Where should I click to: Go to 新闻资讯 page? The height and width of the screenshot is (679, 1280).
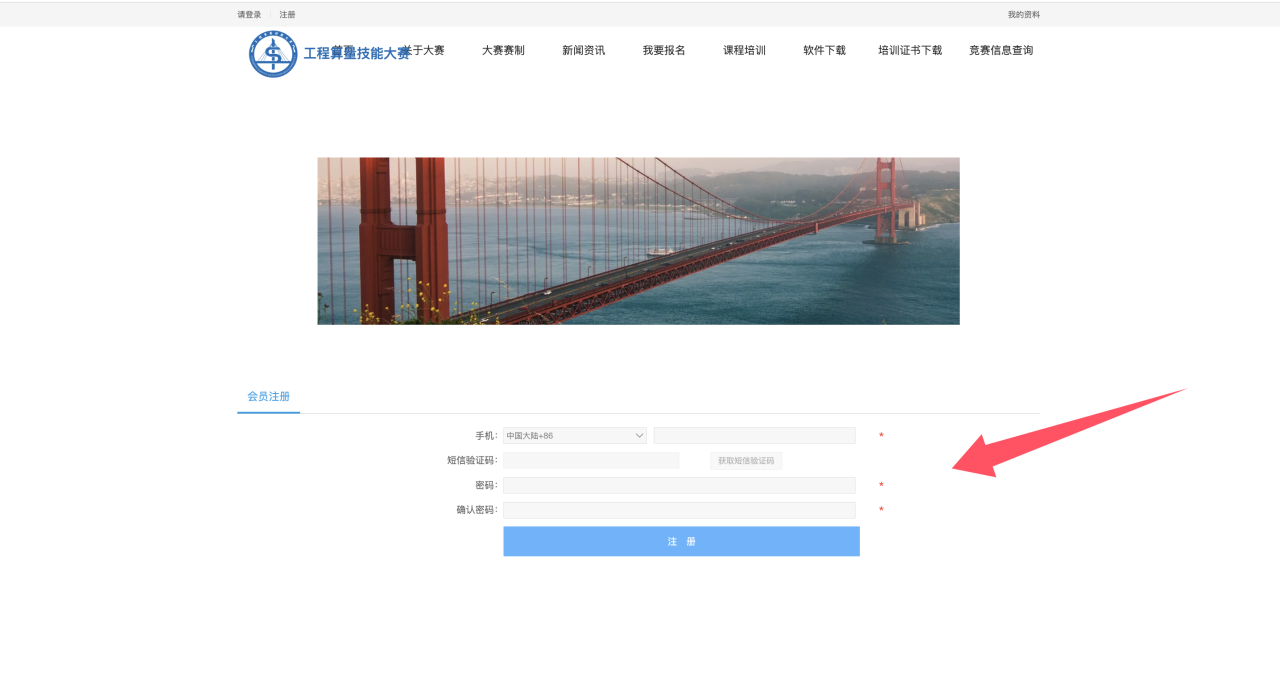coord(583,51)
